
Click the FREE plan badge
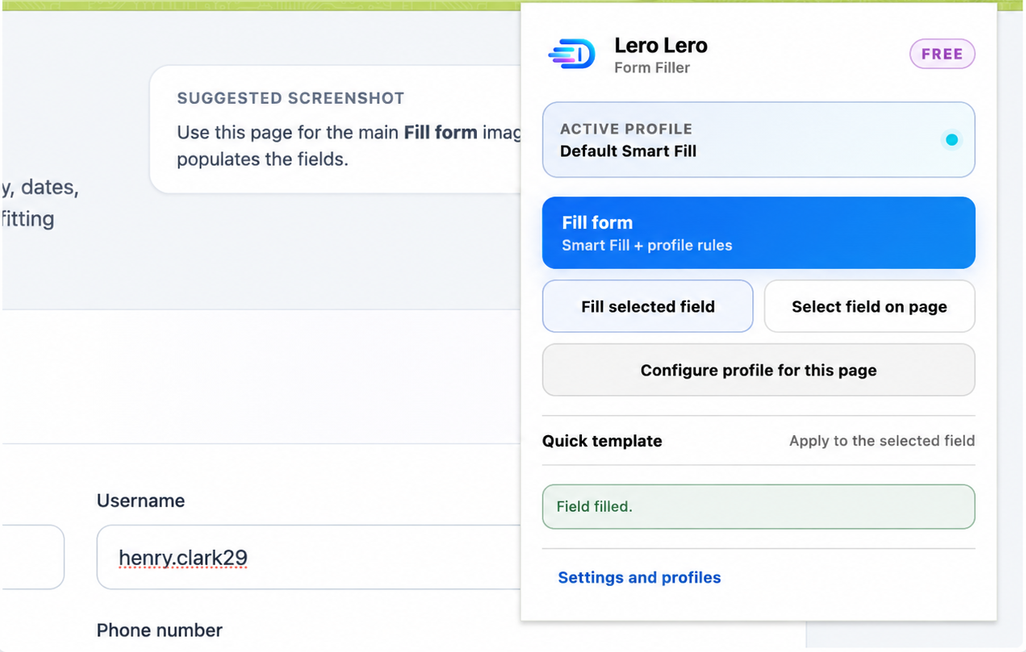pos(942,54)
